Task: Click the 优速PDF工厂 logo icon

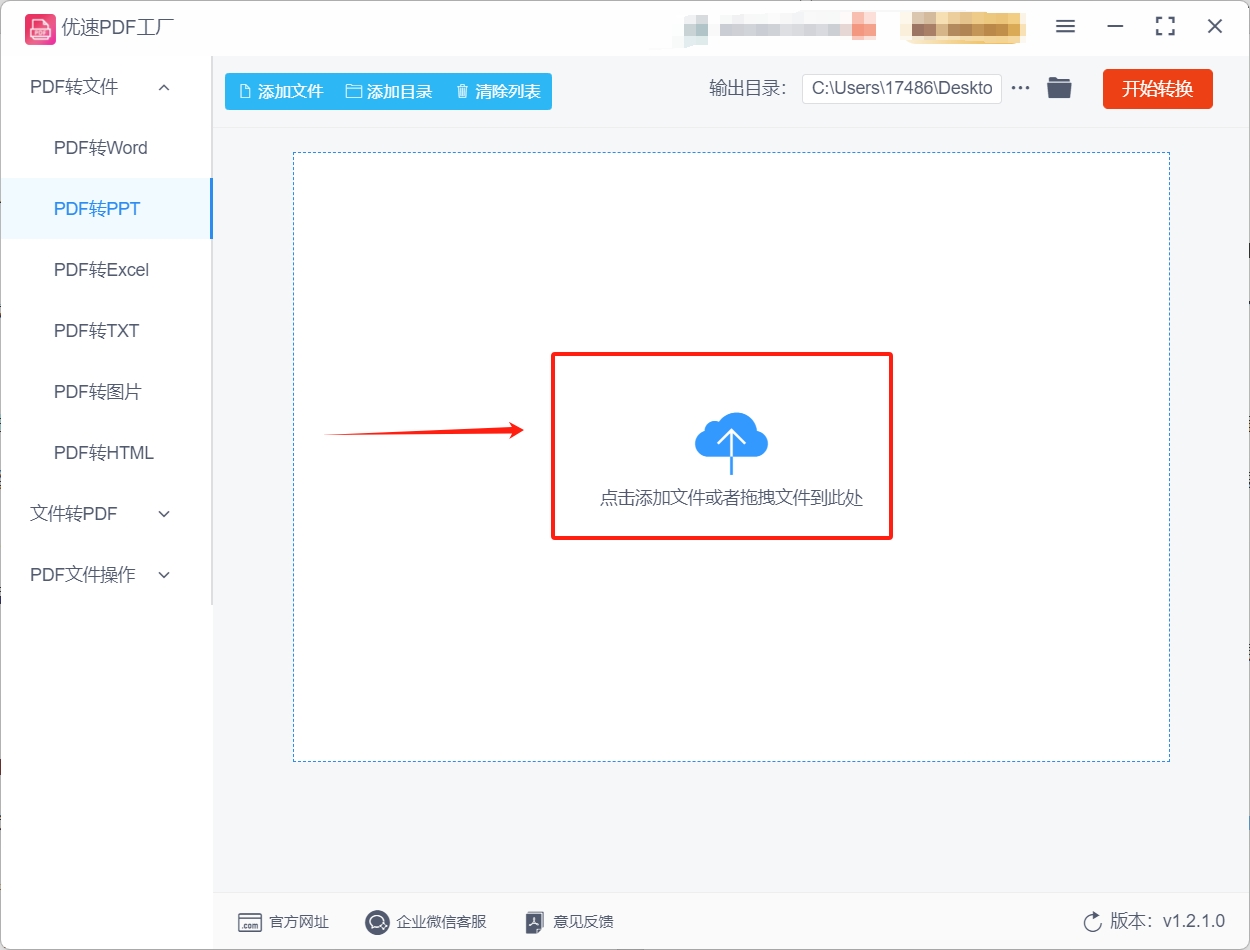Action: pyautogui.click(x=40, y=28)
